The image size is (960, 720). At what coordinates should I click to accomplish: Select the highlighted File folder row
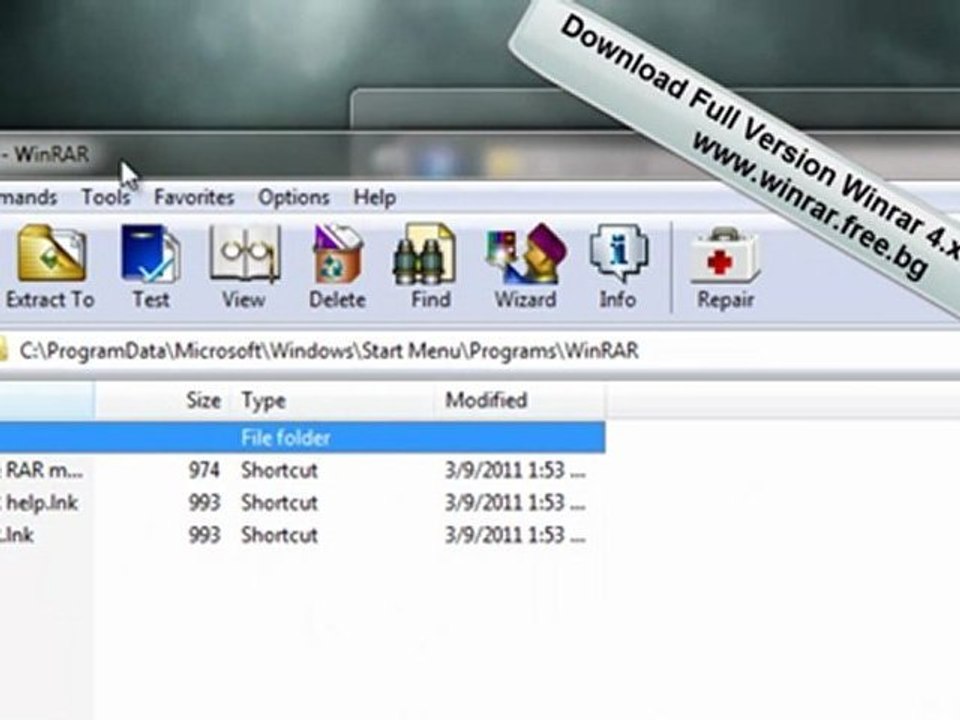[x=302, y=438]
